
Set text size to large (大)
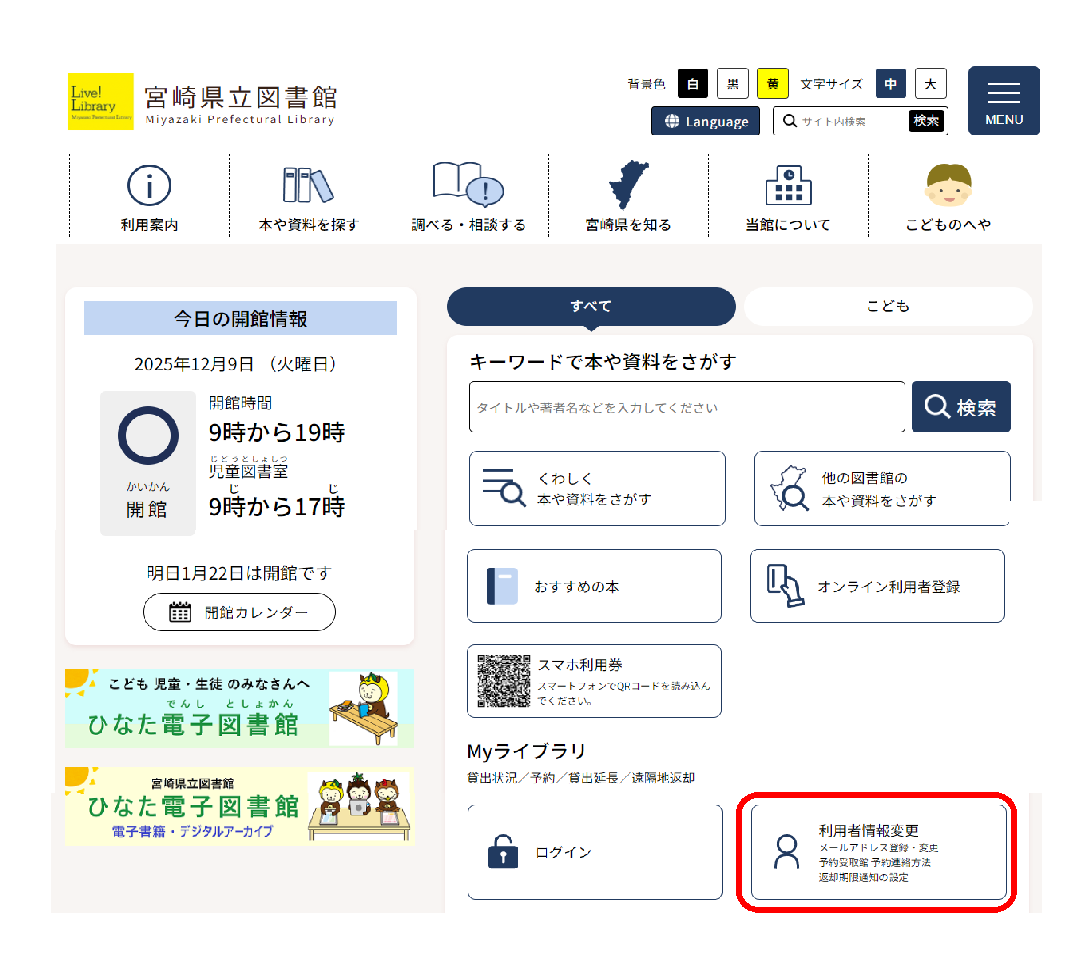930,84
